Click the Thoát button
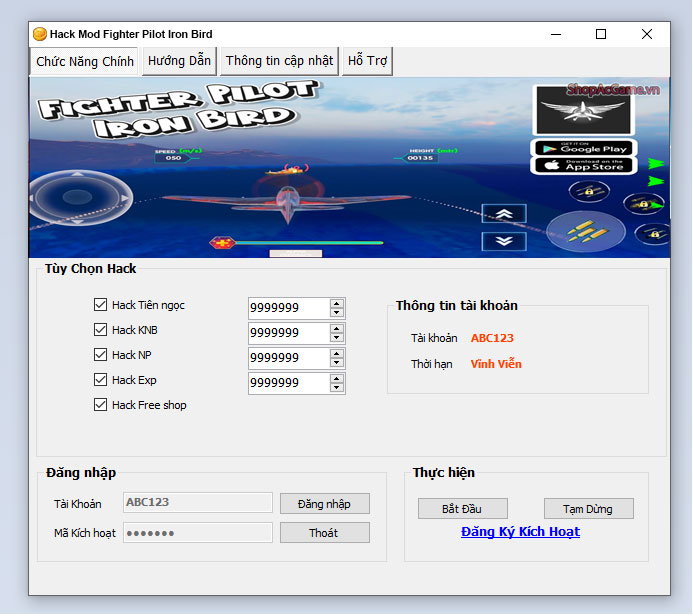The image size is (693, 616). [325, 533]
